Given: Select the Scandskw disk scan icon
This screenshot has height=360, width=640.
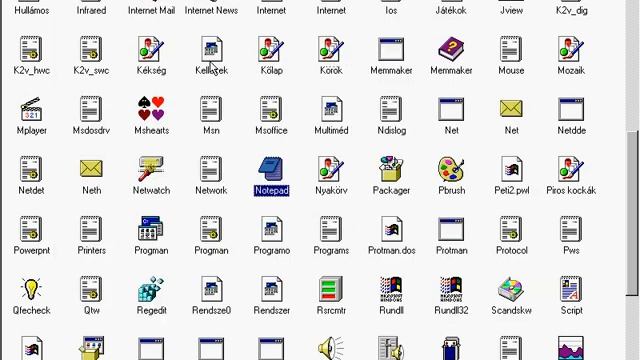Looking at the screenshot, I should [x=511, y=289].
